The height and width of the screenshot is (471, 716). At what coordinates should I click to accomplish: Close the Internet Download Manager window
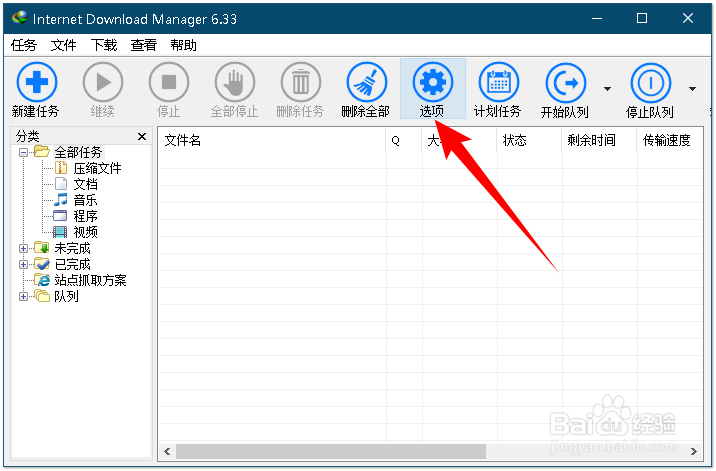[x=688, y=18]
